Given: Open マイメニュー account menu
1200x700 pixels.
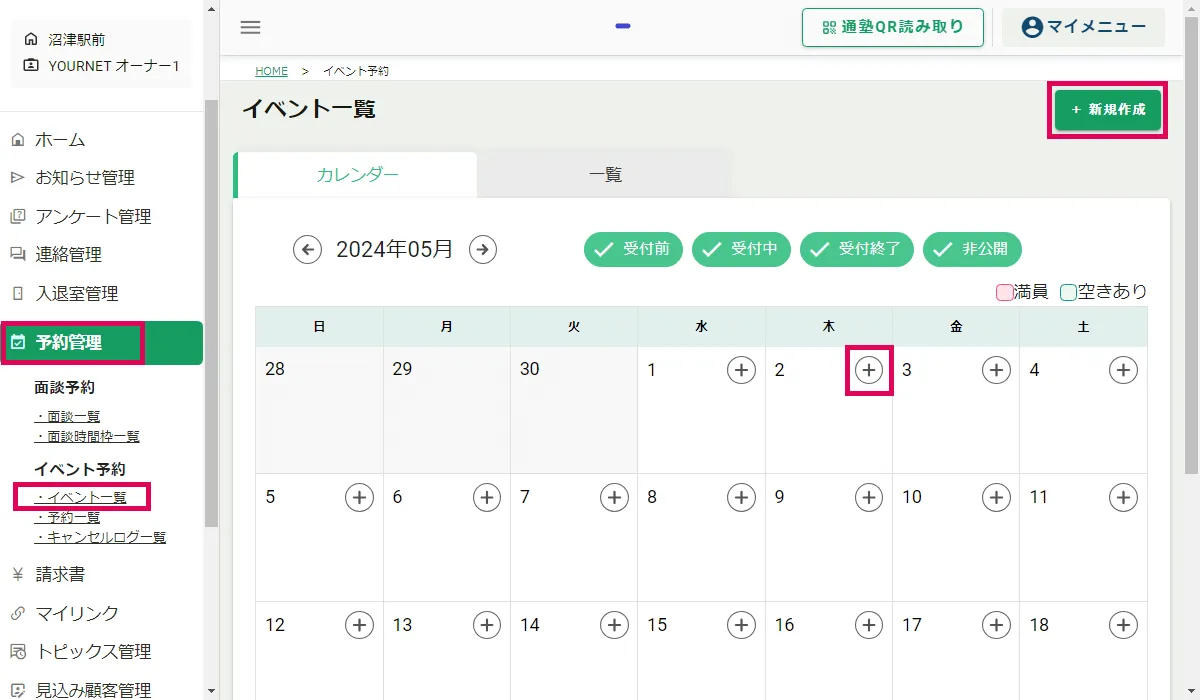Looking at the screenshot, I should [x=1084, y=27].
